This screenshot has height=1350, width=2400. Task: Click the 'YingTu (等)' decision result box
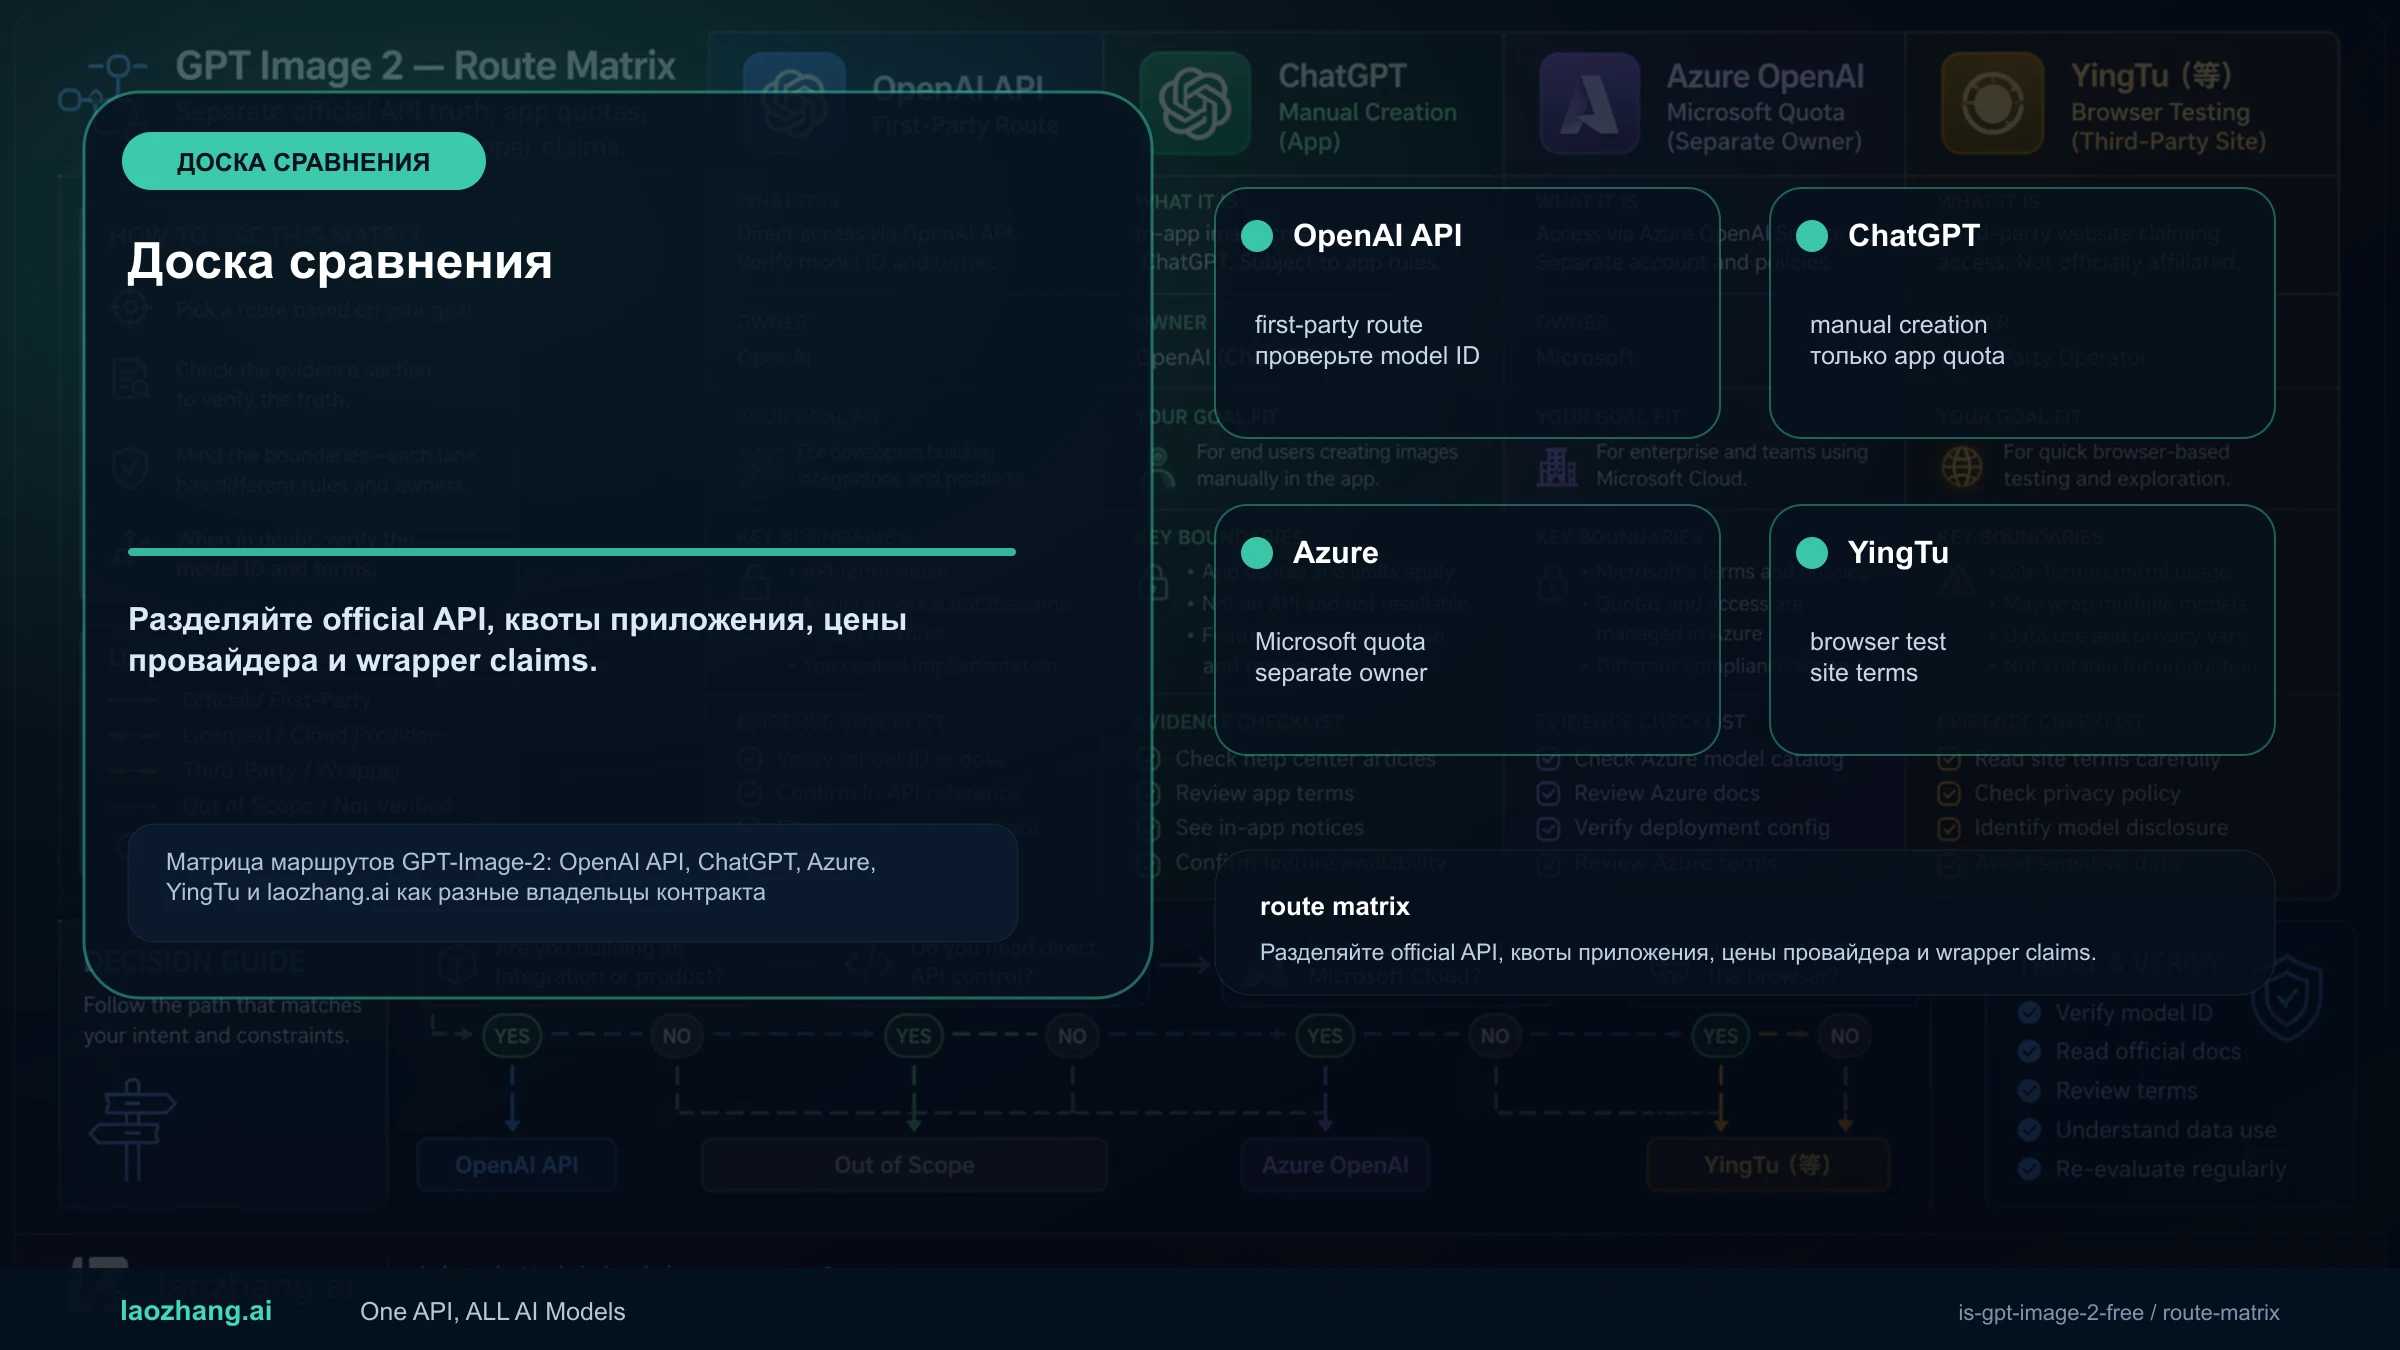1768,1165
